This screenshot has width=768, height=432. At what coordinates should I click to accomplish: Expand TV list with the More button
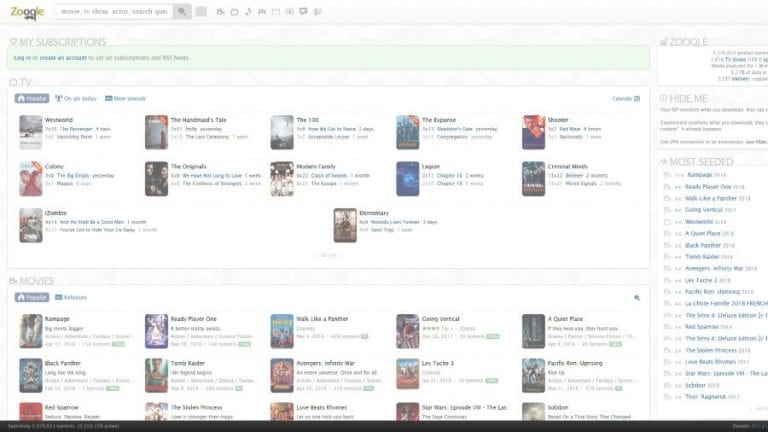coord(329,255)
